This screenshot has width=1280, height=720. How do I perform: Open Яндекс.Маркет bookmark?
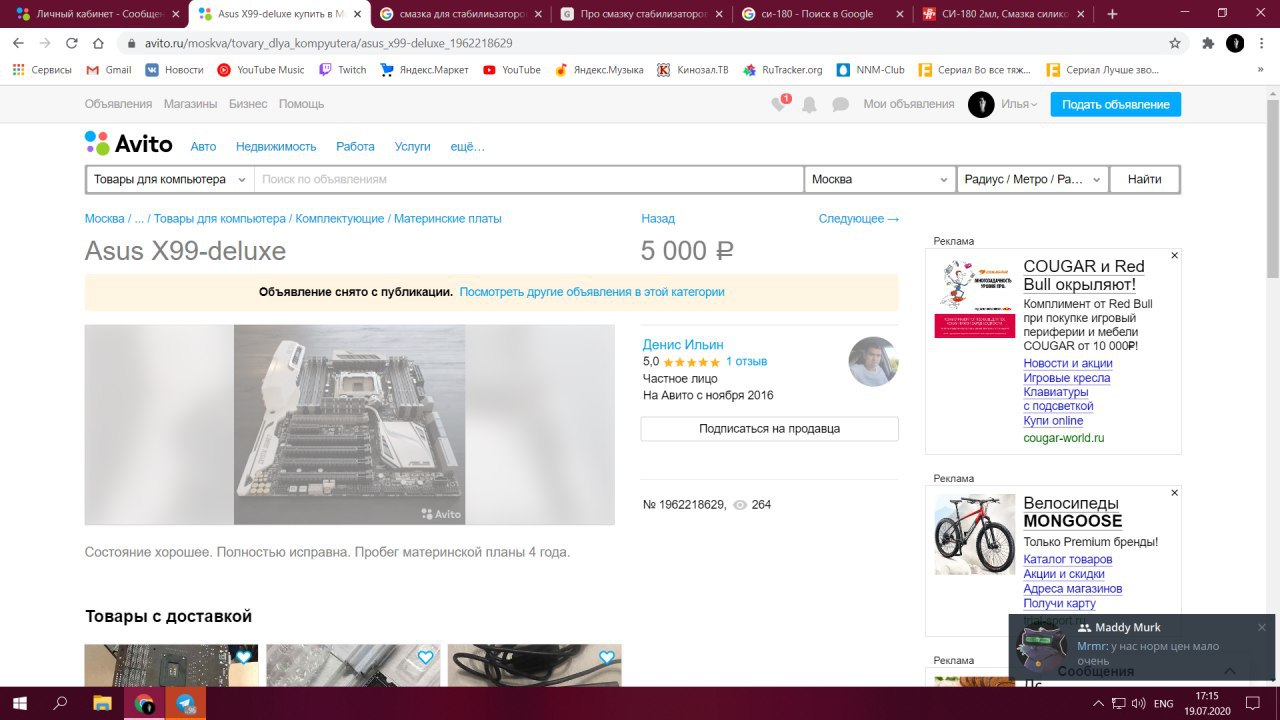424,70
